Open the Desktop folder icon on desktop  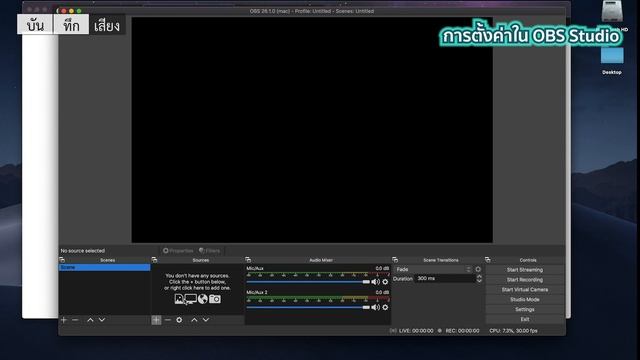pyautogui.click(x=612, y=56)
